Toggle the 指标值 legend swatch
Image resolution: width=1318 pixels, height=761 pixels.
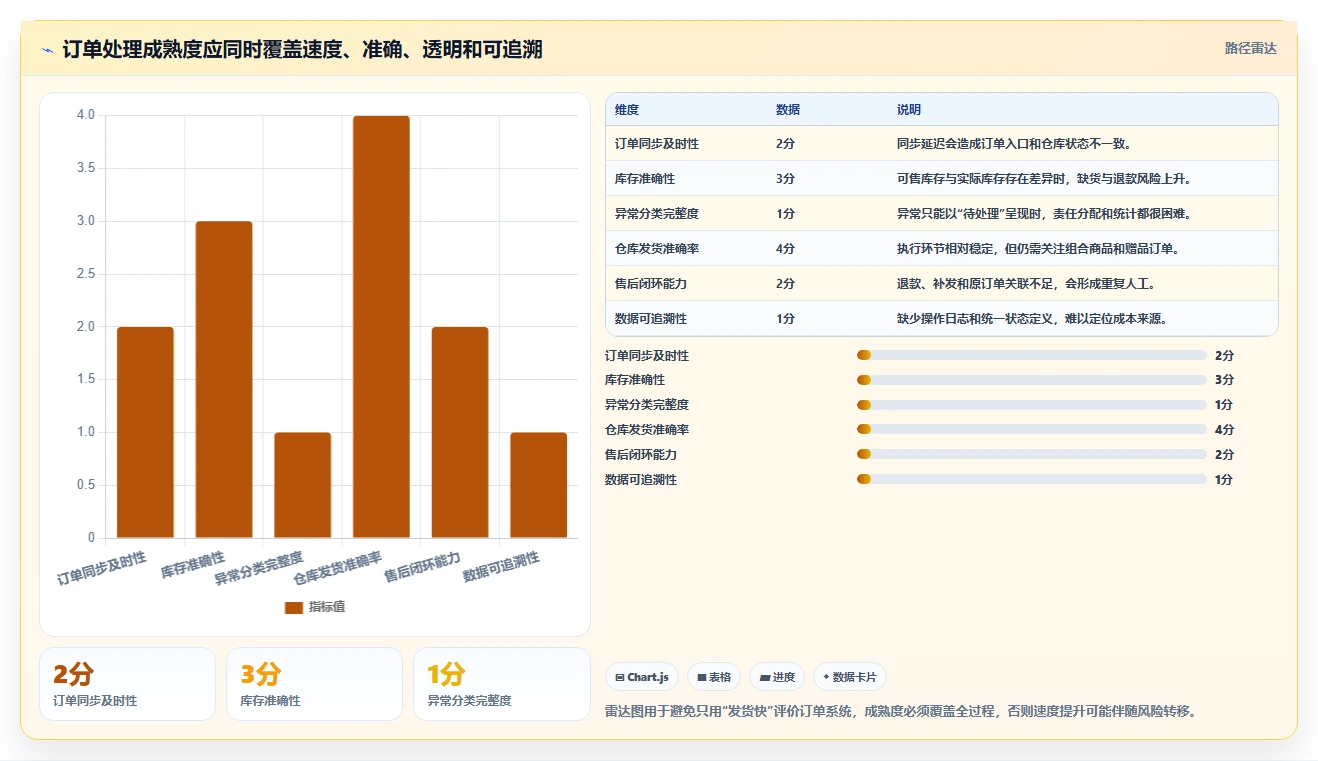(293, 607)
